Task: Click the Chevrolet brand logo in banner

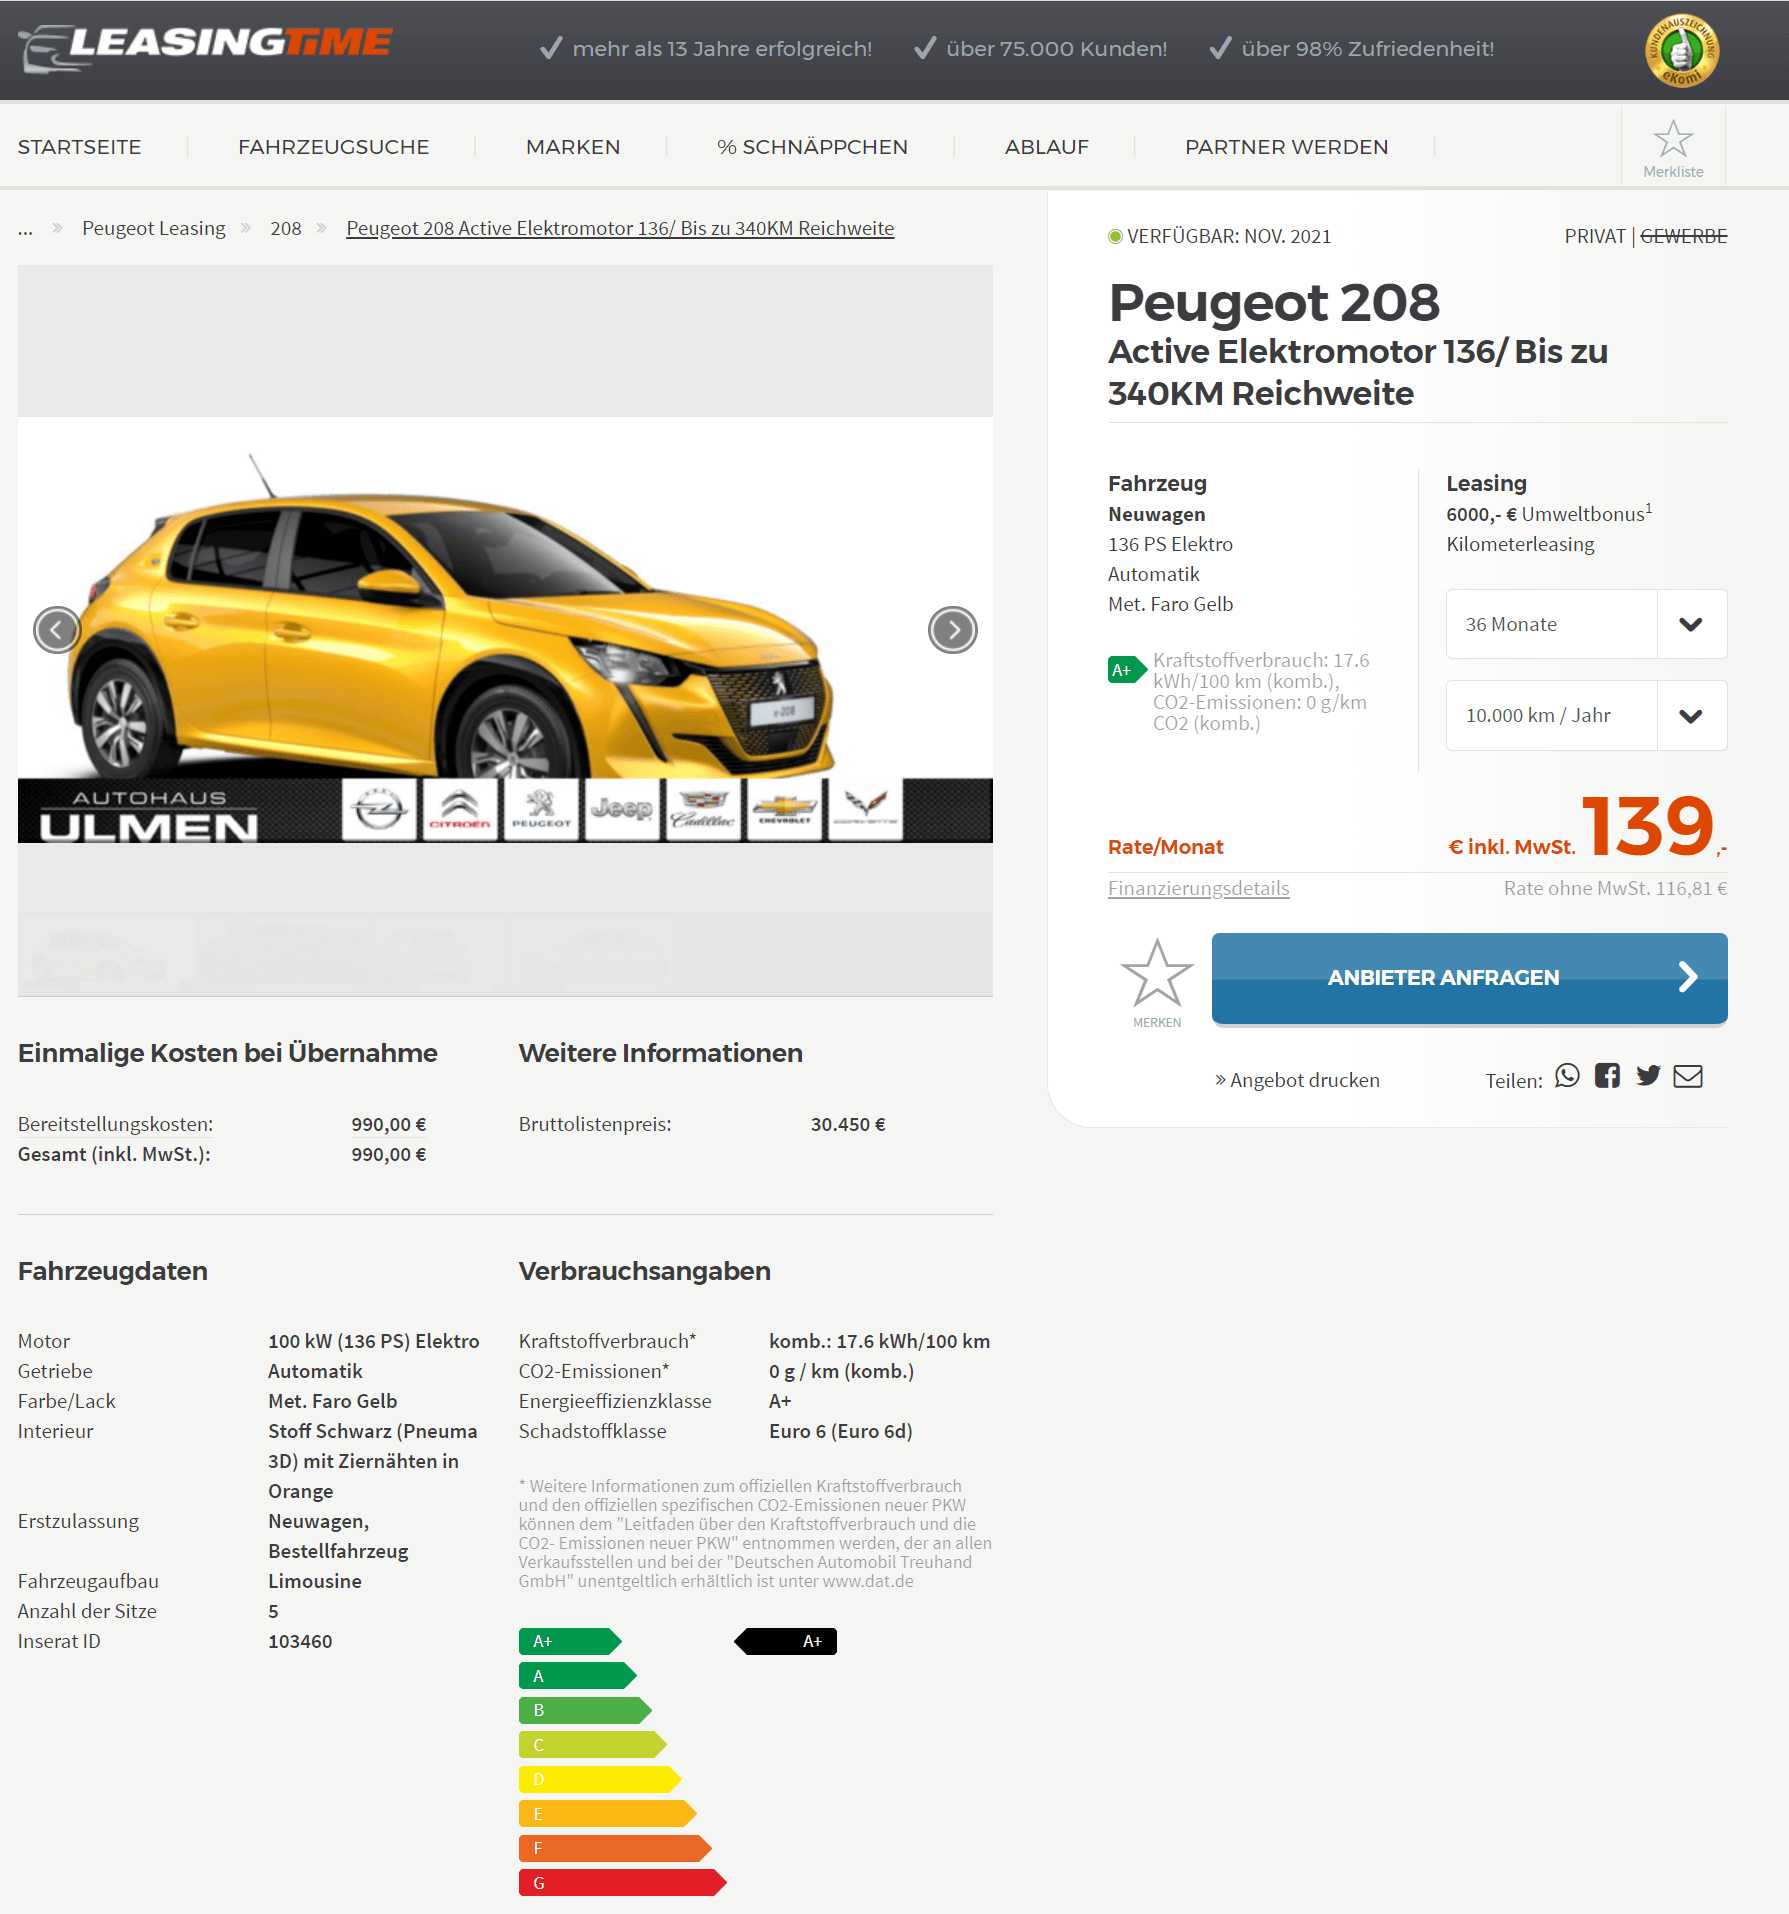Action: coord(784,808)
